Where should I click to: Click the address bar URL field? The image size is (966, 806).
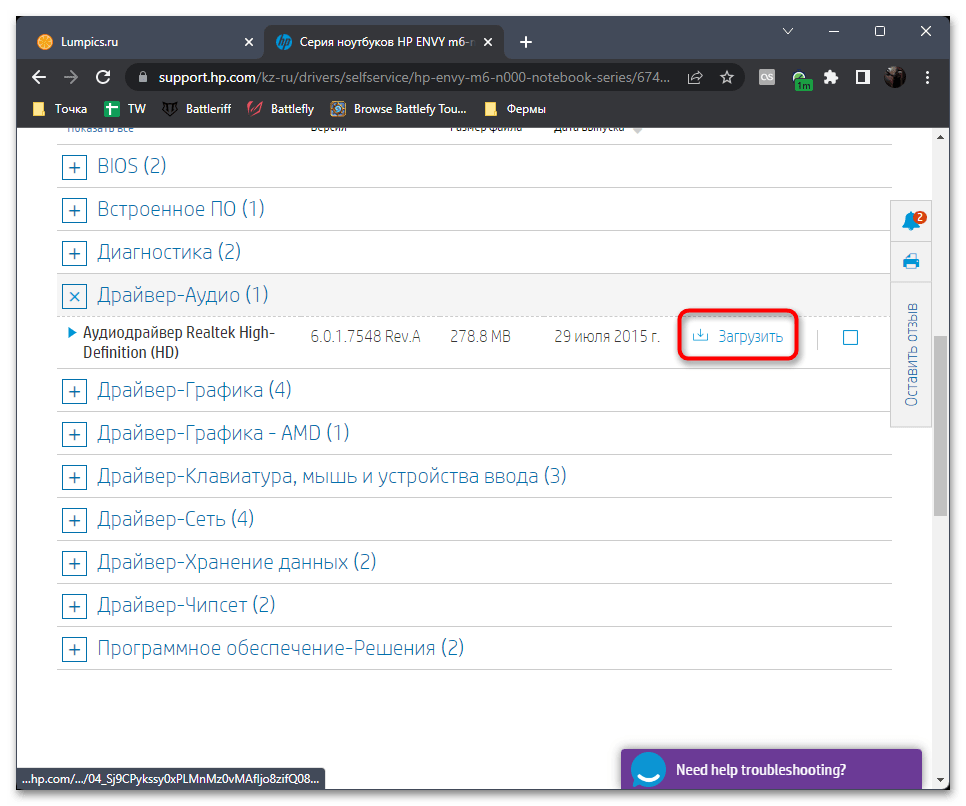(414, 77)
